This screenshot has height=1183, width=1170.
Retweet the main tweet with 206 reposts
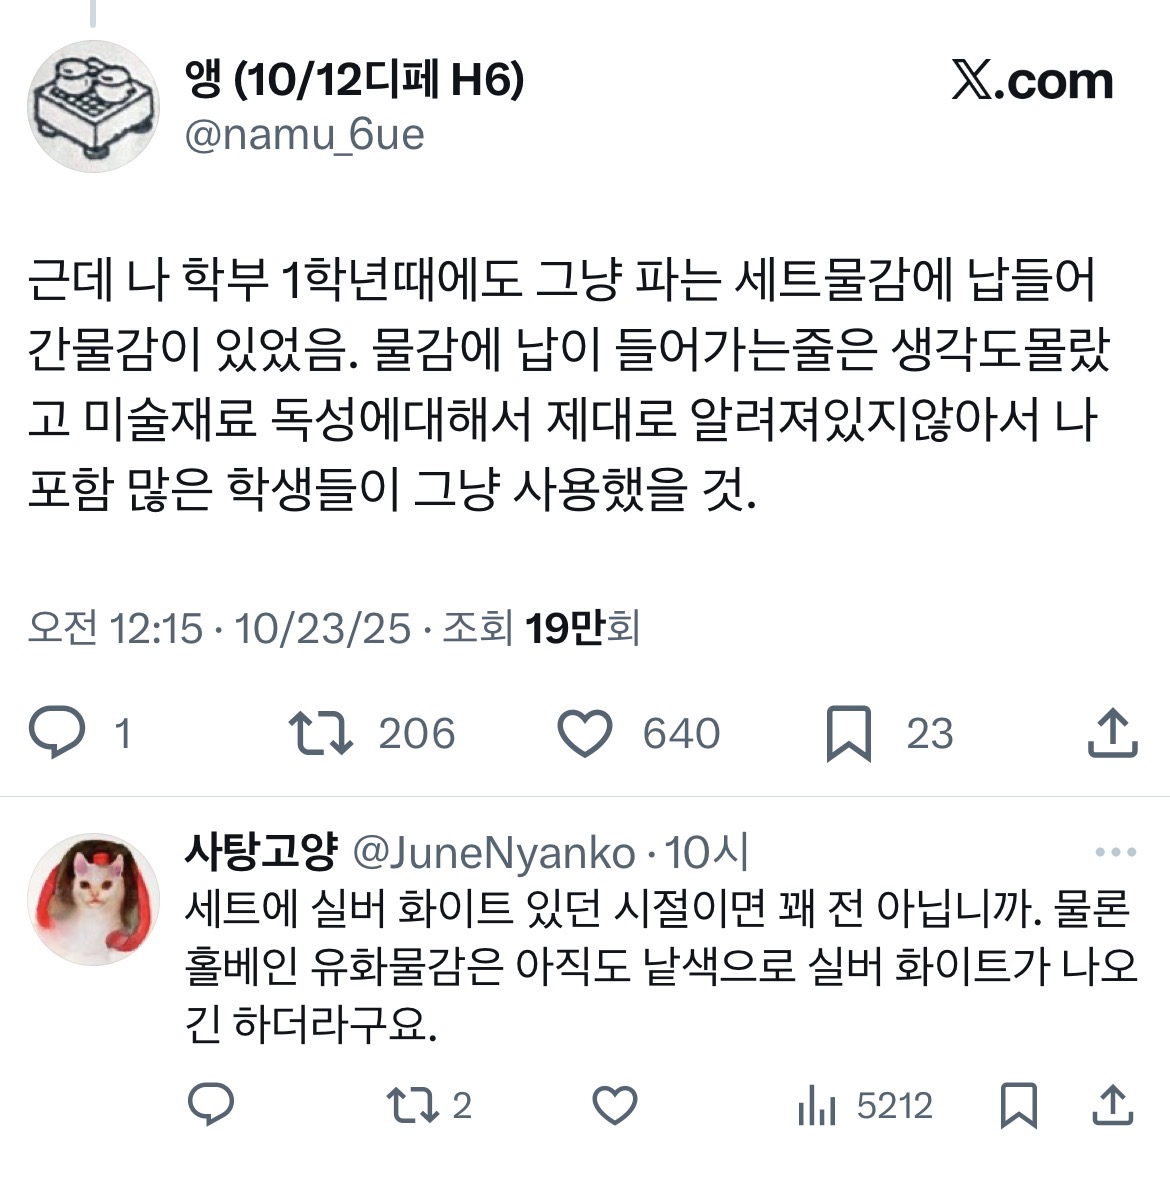click(321, 732)
